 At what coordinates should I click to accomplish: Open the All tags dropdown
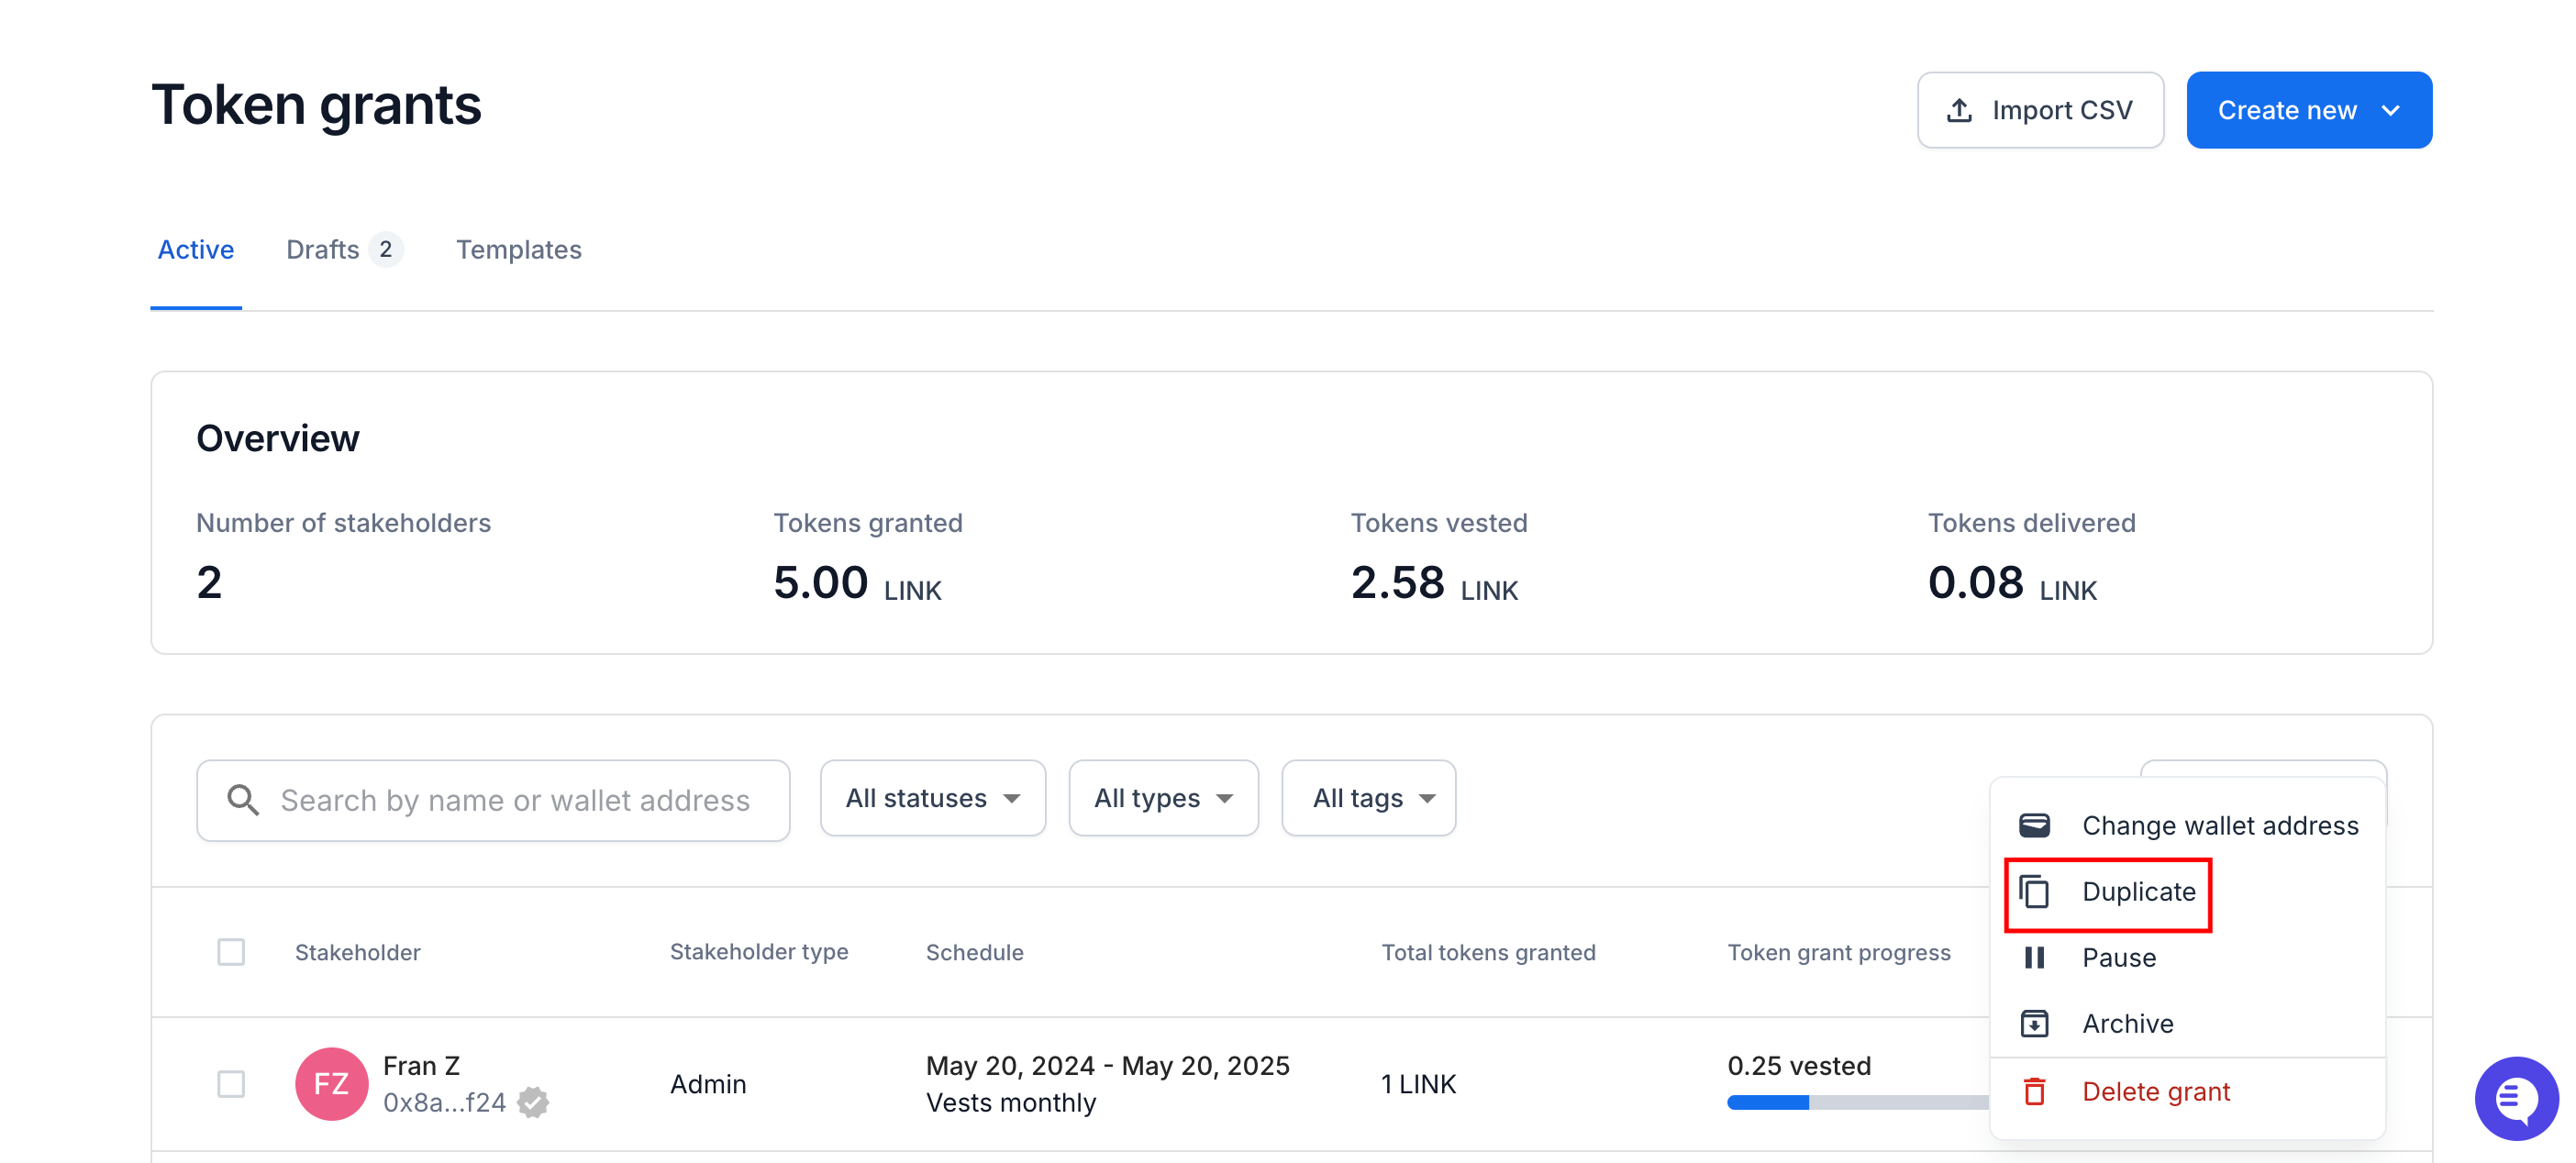[1368, 798]
